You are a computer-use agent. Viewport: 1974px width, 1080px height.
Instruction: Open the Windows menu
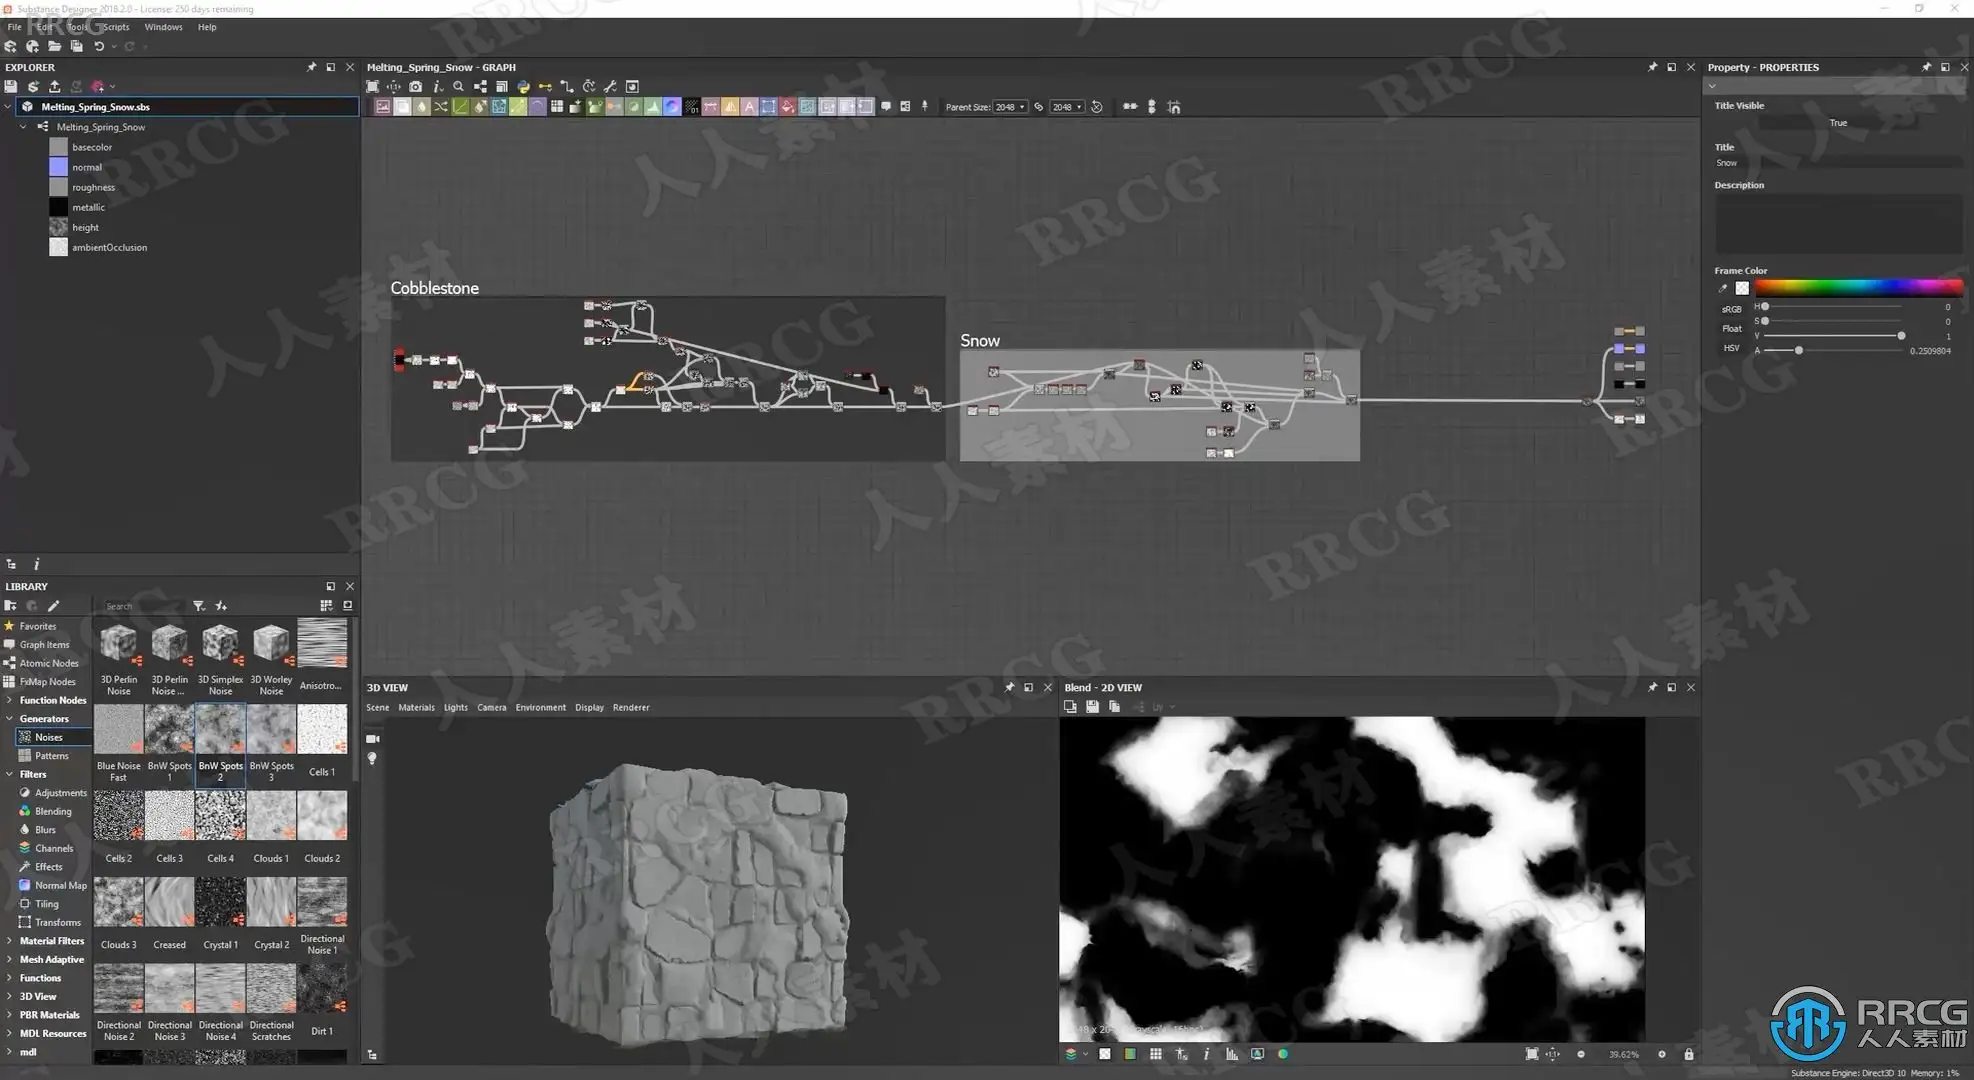[163, 27]
